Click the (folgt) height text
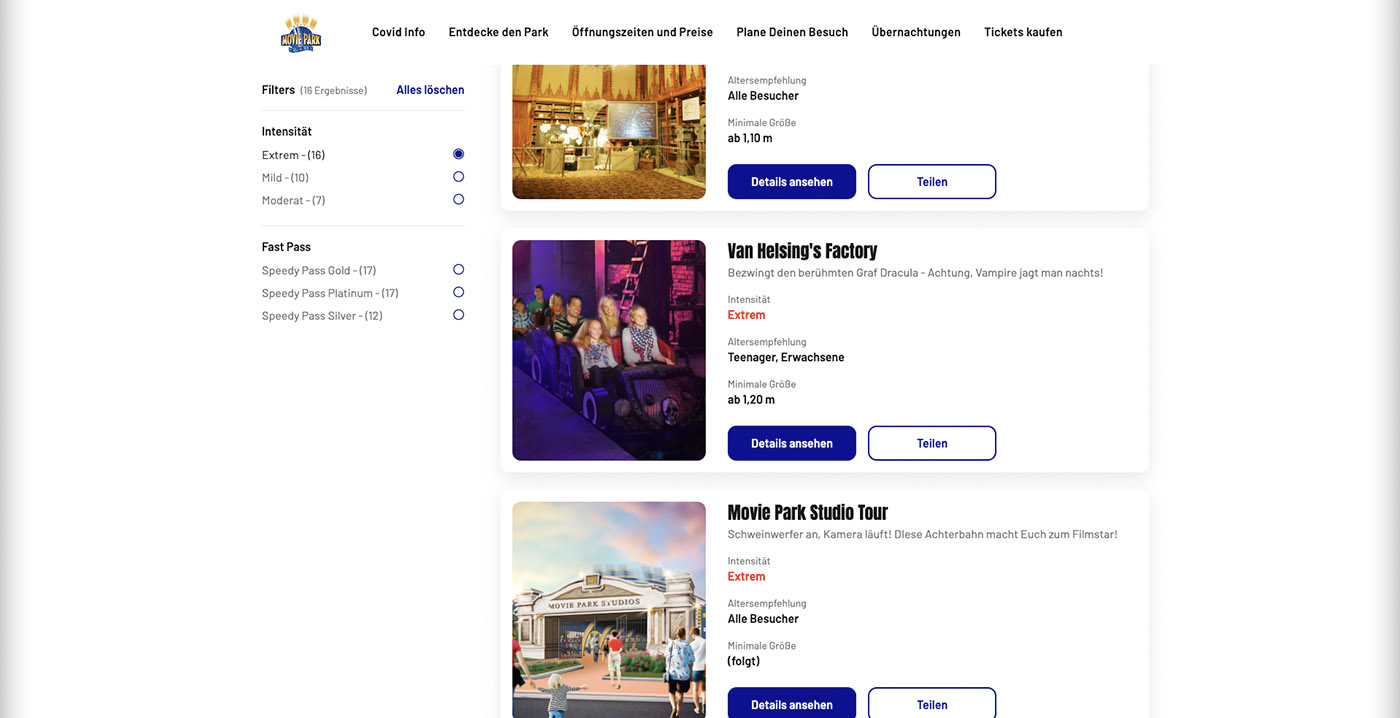The width and height of the screenshot is (1400, 718). [744, 661]
